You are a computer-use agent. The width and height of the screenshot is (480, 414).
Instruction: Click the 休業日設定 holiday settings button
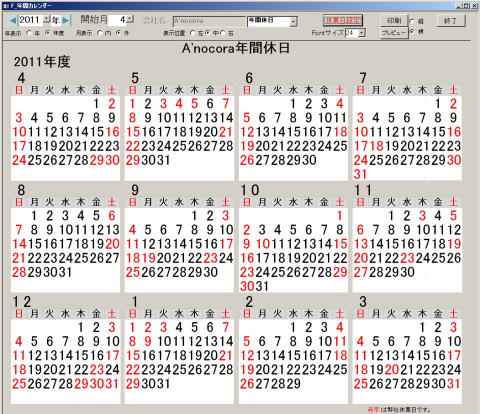coord(343,20)
